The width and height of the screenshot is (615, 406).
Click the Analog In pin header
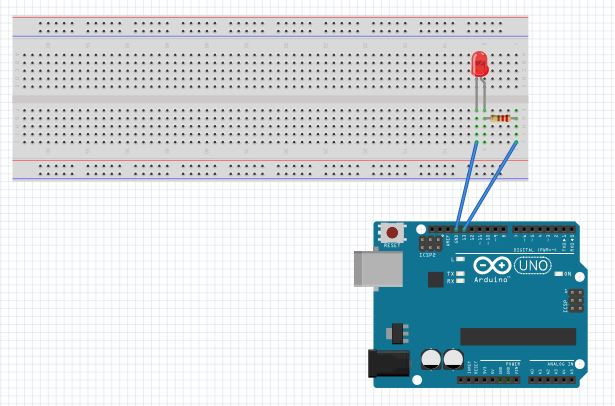coord(552,380)
